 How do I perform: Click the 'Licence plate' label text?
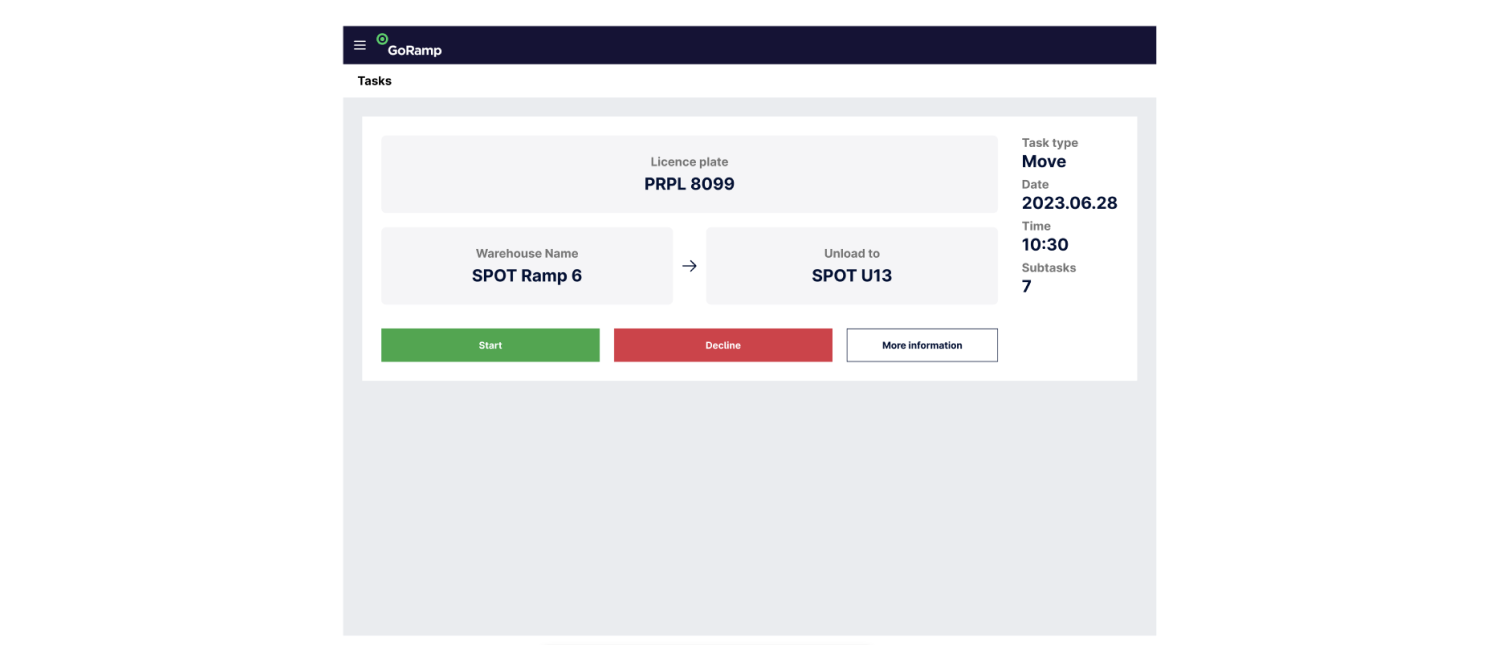(689, 162)
